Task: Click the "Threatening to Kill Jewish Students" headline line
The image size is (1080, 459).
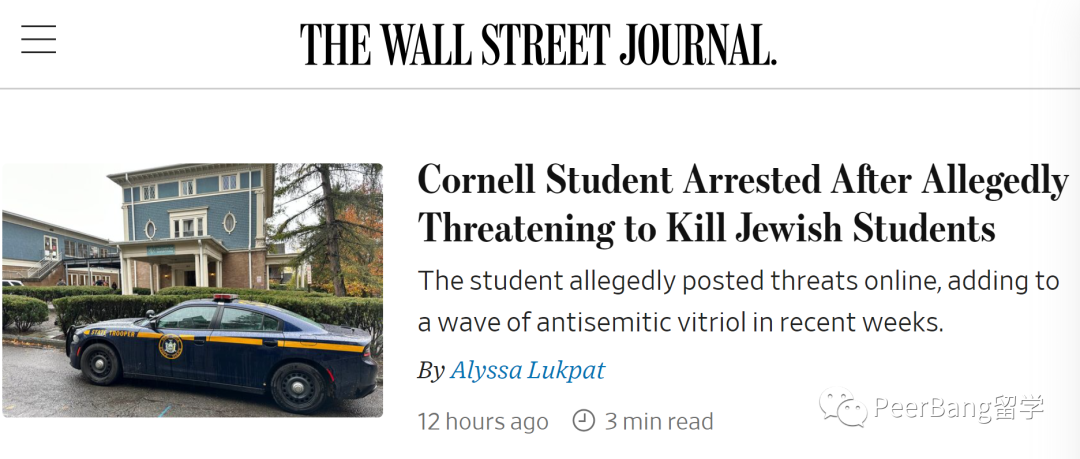Action: point(707,229)
